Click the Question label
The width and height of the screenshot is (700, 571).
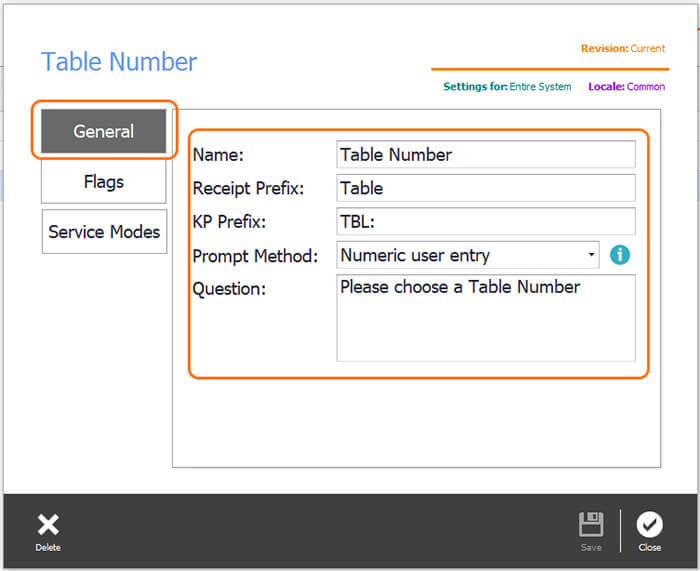tap(229, 287)
